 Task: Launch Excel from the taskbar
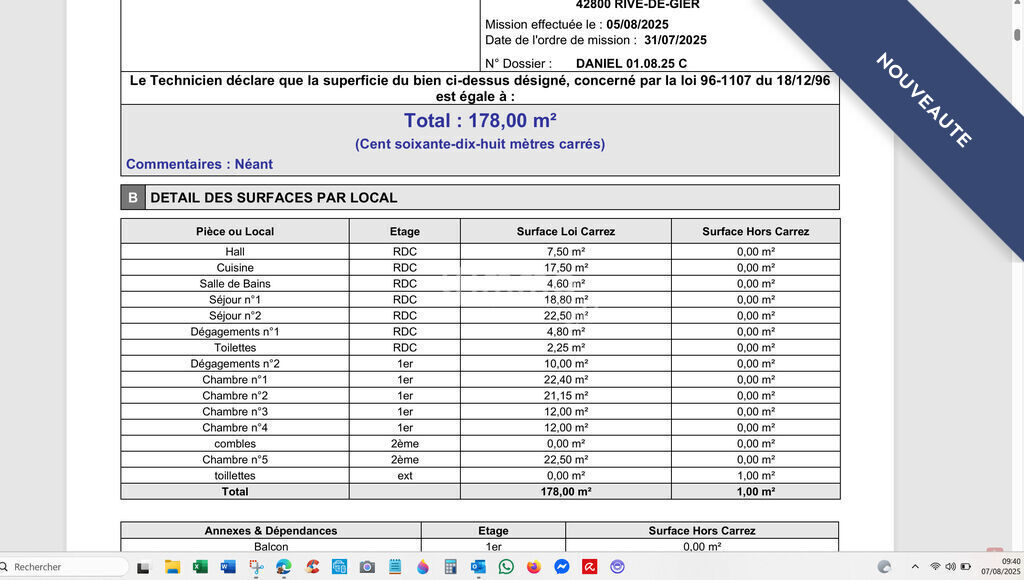(200, 567)
